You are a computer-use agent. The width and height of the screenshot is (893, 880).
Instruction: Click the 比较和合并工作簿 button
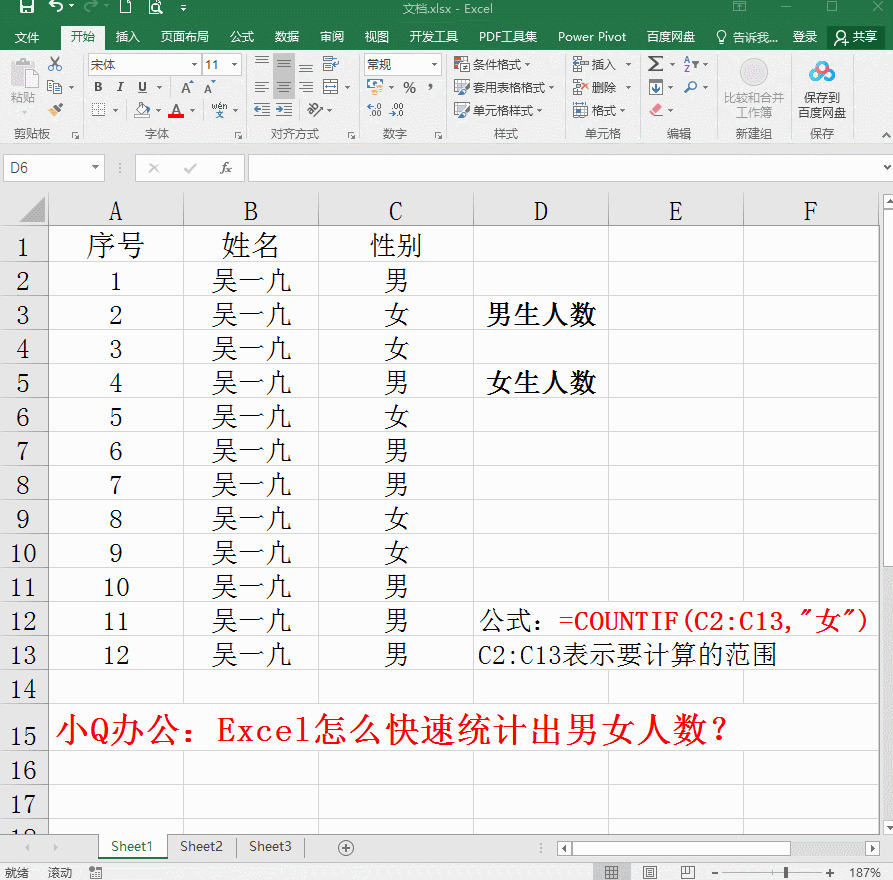pos(754,85)
